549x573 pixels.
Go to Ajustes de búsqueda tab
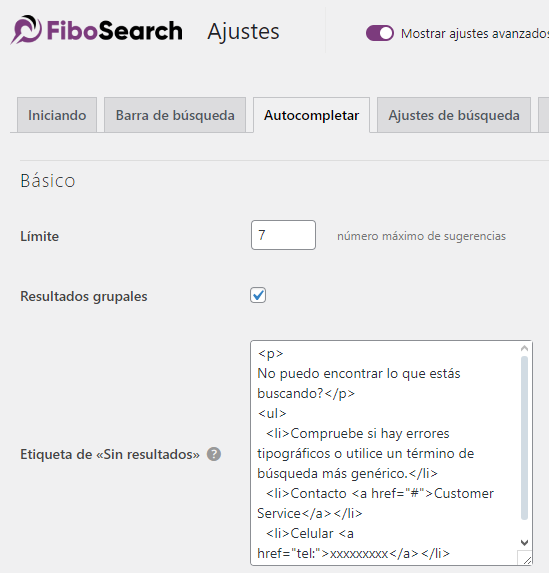click(454, 115)
